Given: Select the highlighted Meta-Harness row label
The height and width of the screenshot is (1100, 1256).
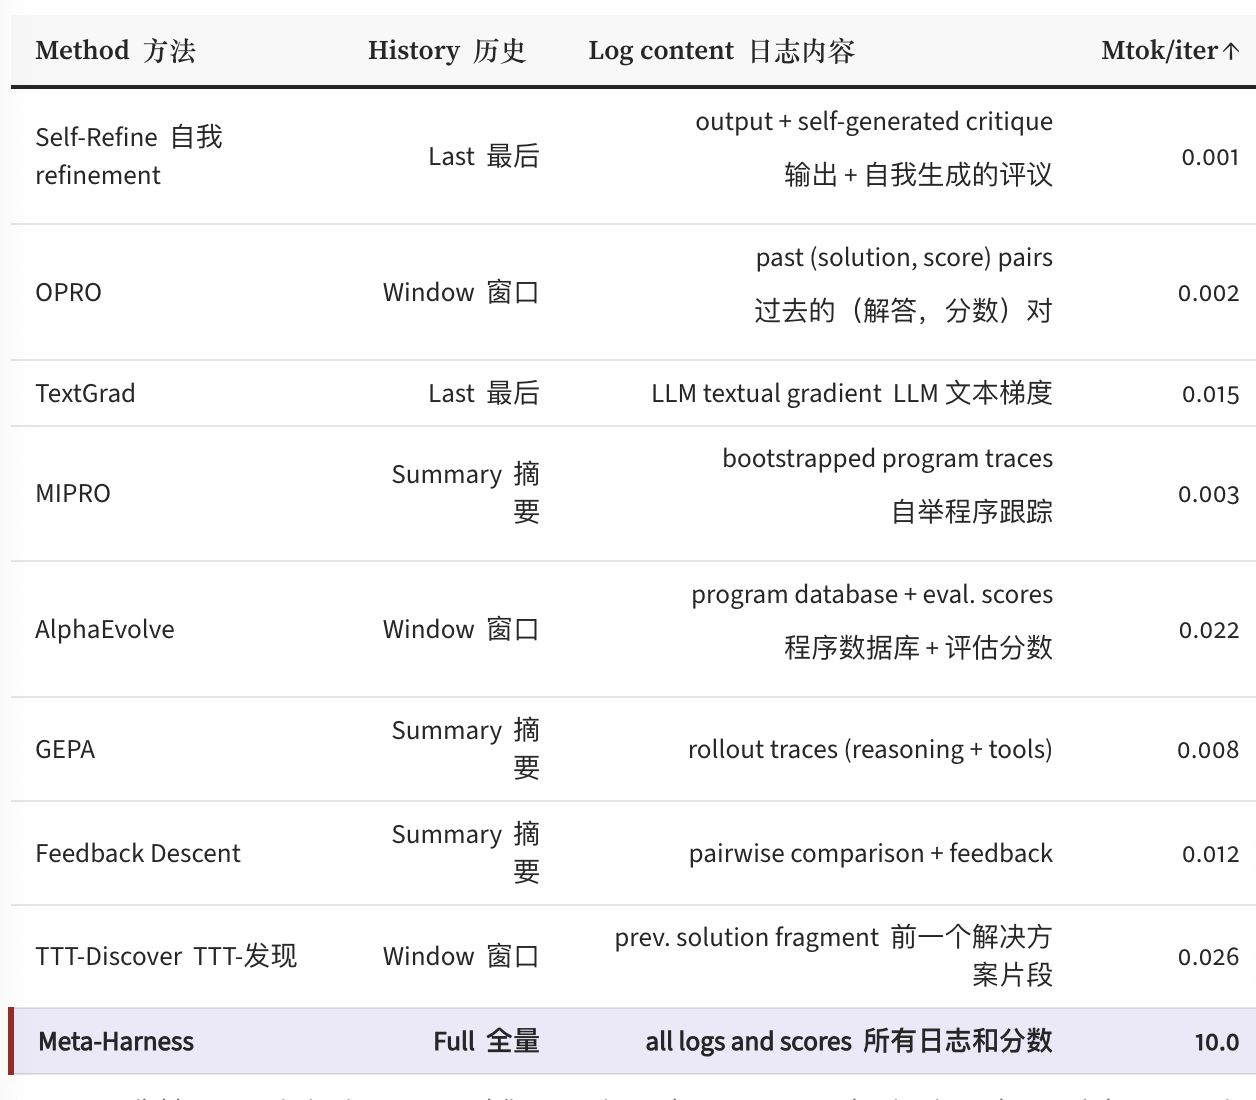Looking at the screenshot, I should point(116,1041).
